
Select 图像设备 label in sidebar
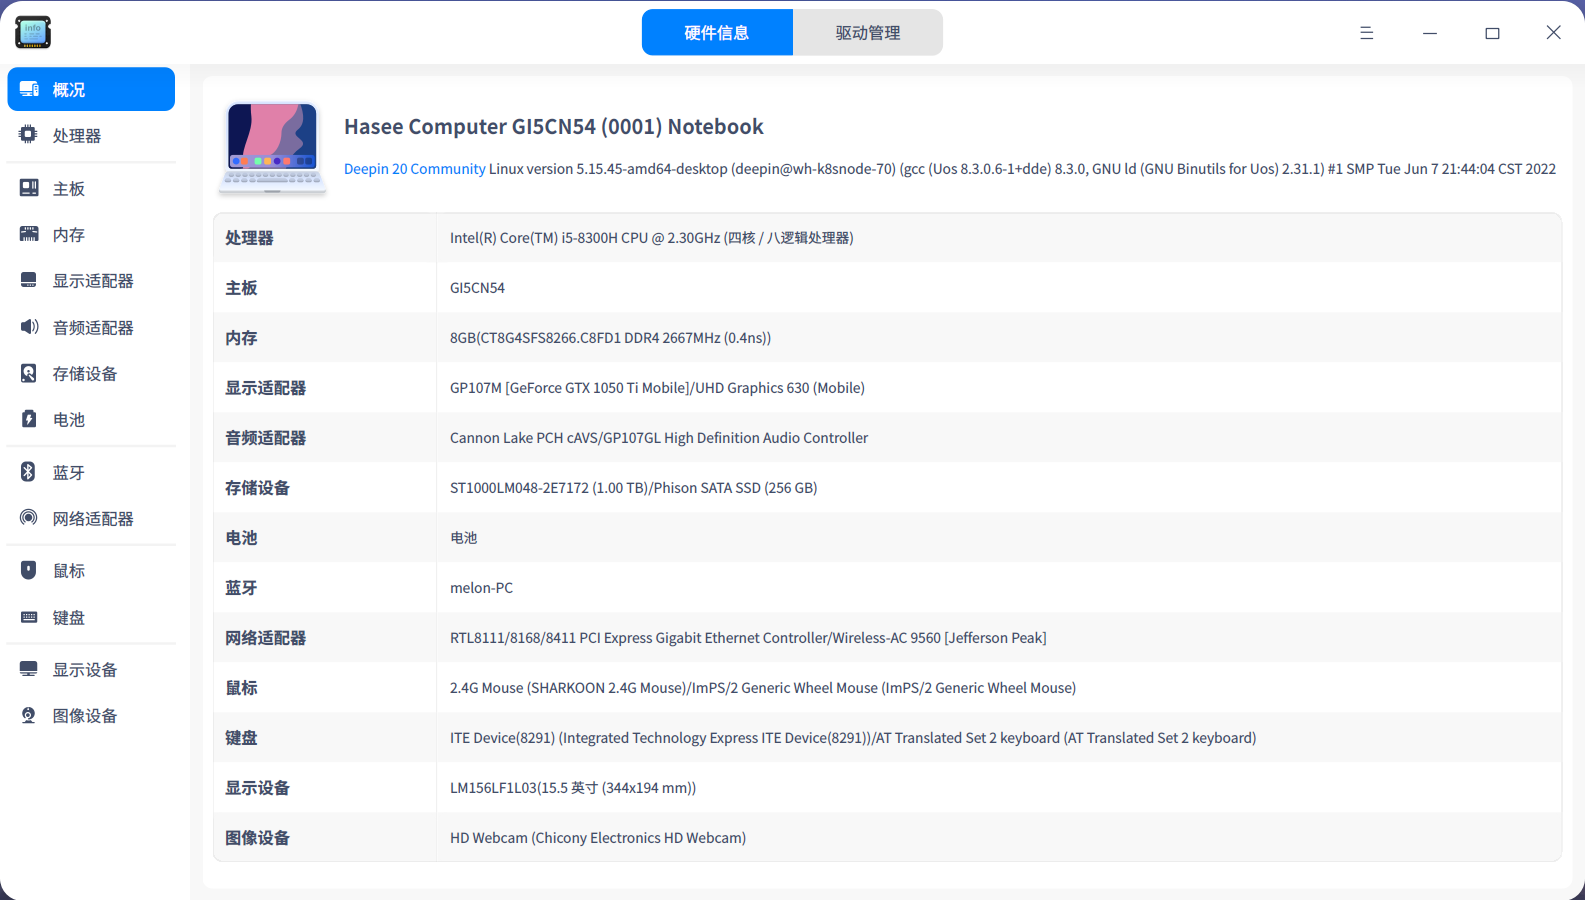[x=85, y=715]
